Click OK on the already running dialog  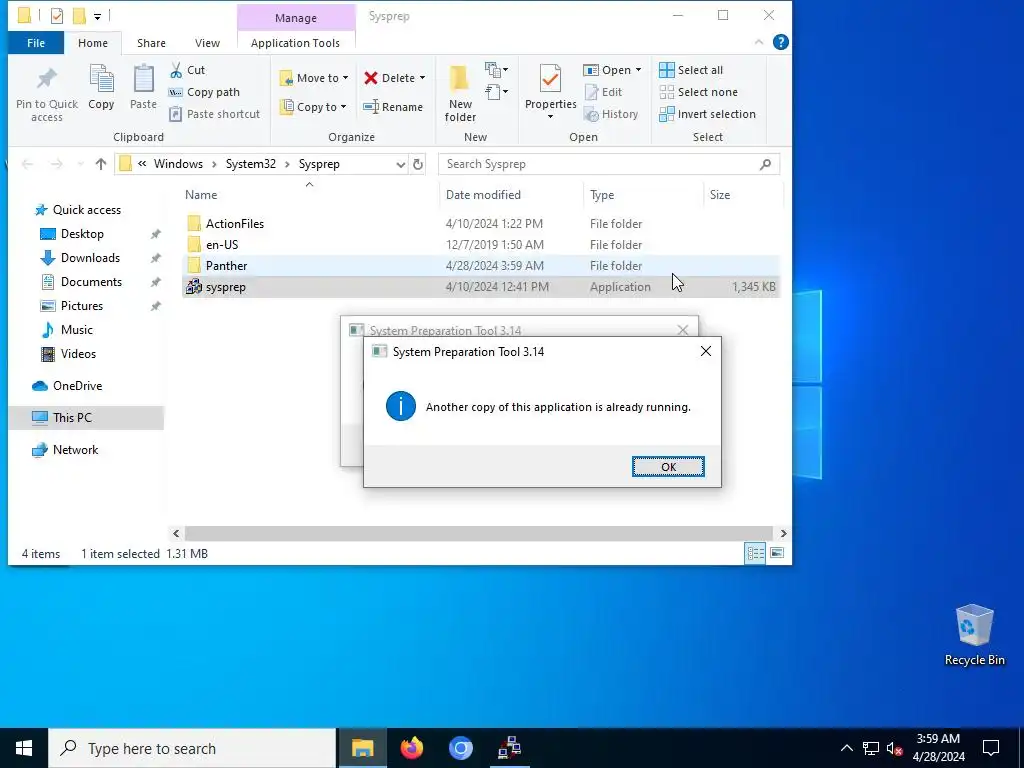pos(668,466)
